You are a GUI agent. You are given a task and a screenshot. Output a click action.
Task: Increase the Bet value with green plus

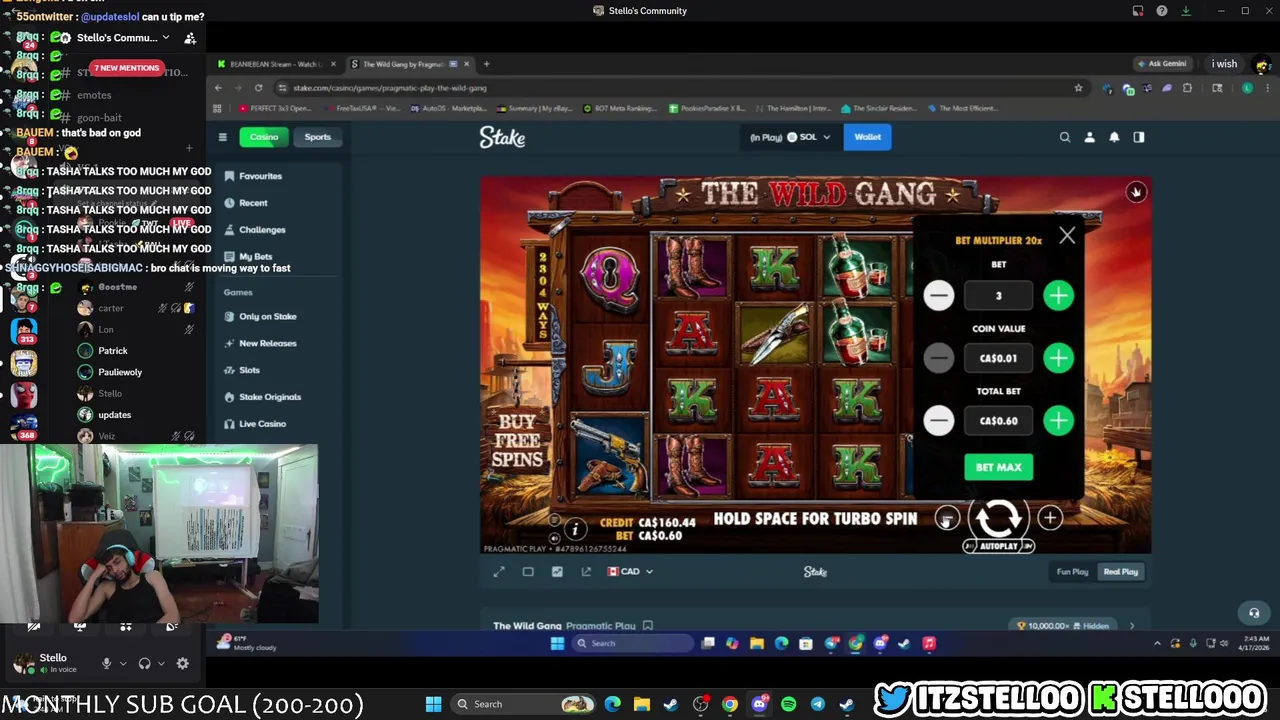coord(1058,295)
